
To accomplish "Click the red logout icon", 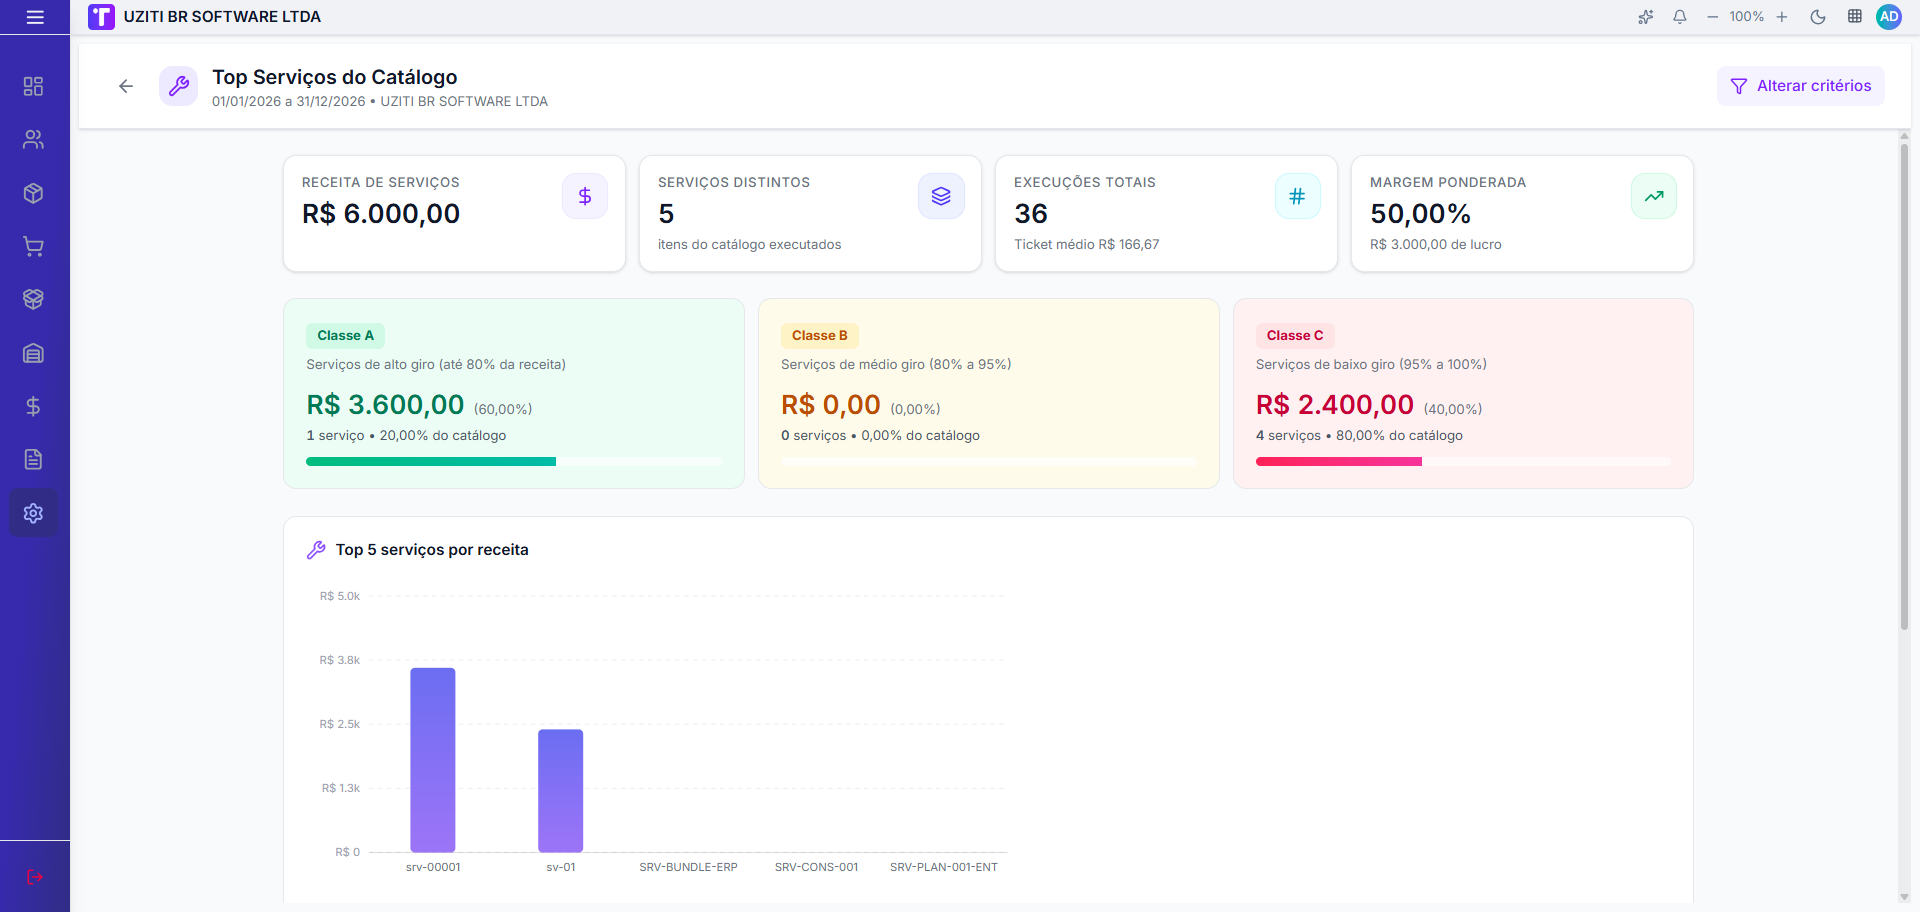I will point(35,877).
